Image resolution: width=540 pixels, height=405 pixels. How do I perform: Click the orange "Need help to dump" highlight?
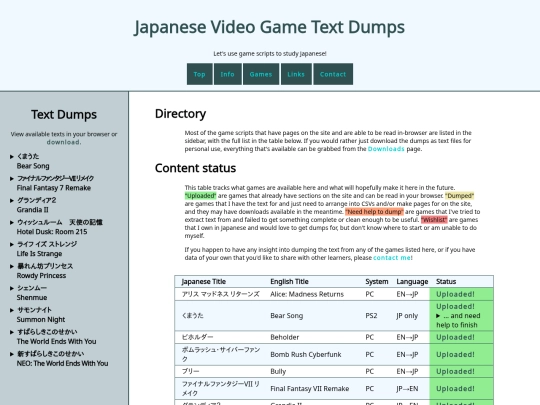374,211
